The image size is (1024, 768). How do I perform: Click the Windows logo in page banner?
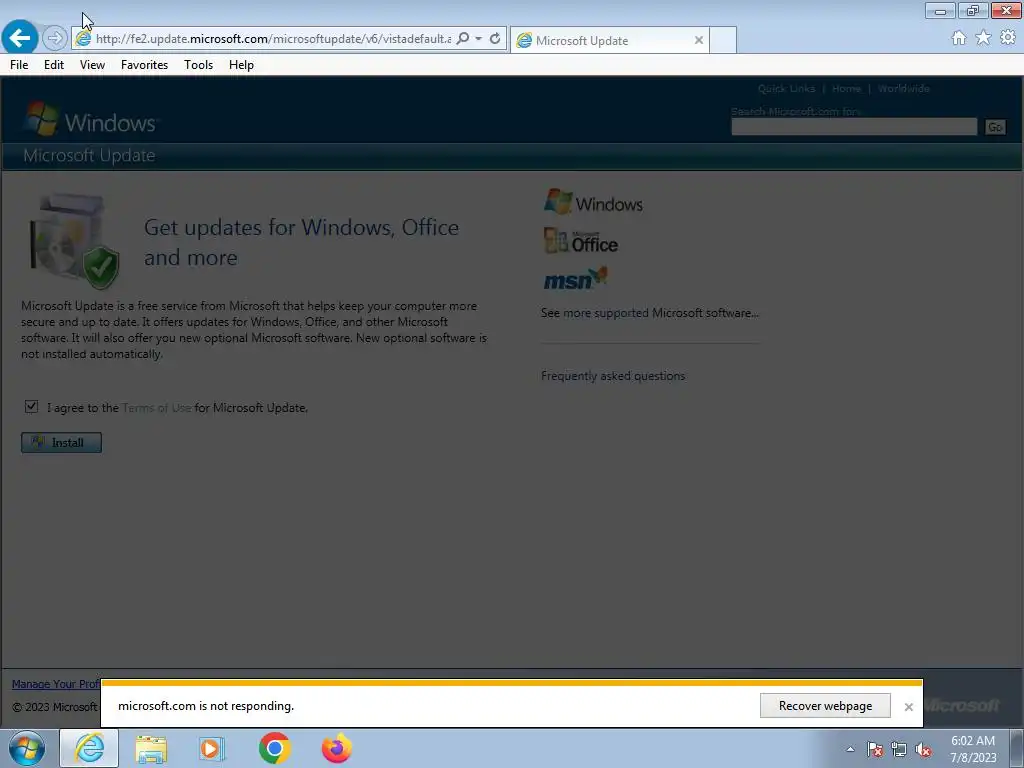[x=91, y=120]
